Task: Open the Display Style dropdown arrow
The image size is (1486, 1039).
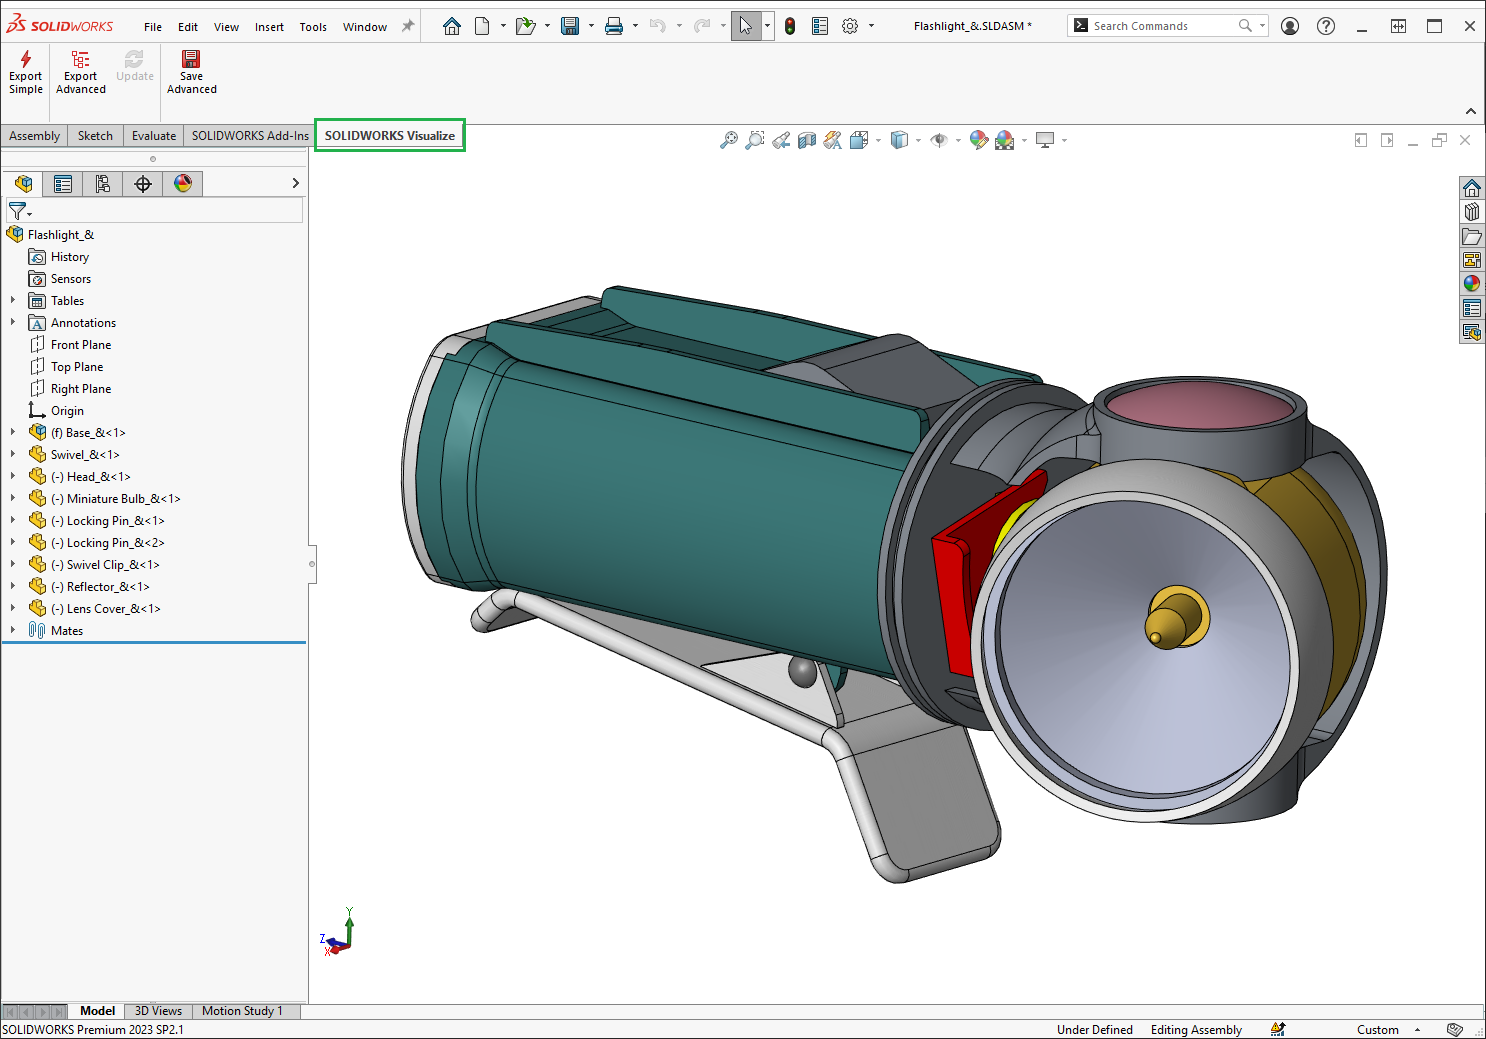Action: tap(918, 141)
